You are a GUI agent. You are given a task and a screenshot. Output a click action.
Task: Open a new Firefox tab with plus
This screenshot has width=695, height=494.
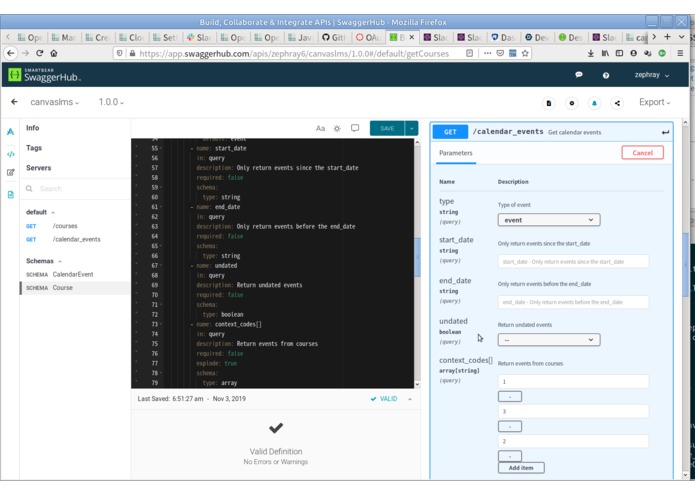coord(667,37)
